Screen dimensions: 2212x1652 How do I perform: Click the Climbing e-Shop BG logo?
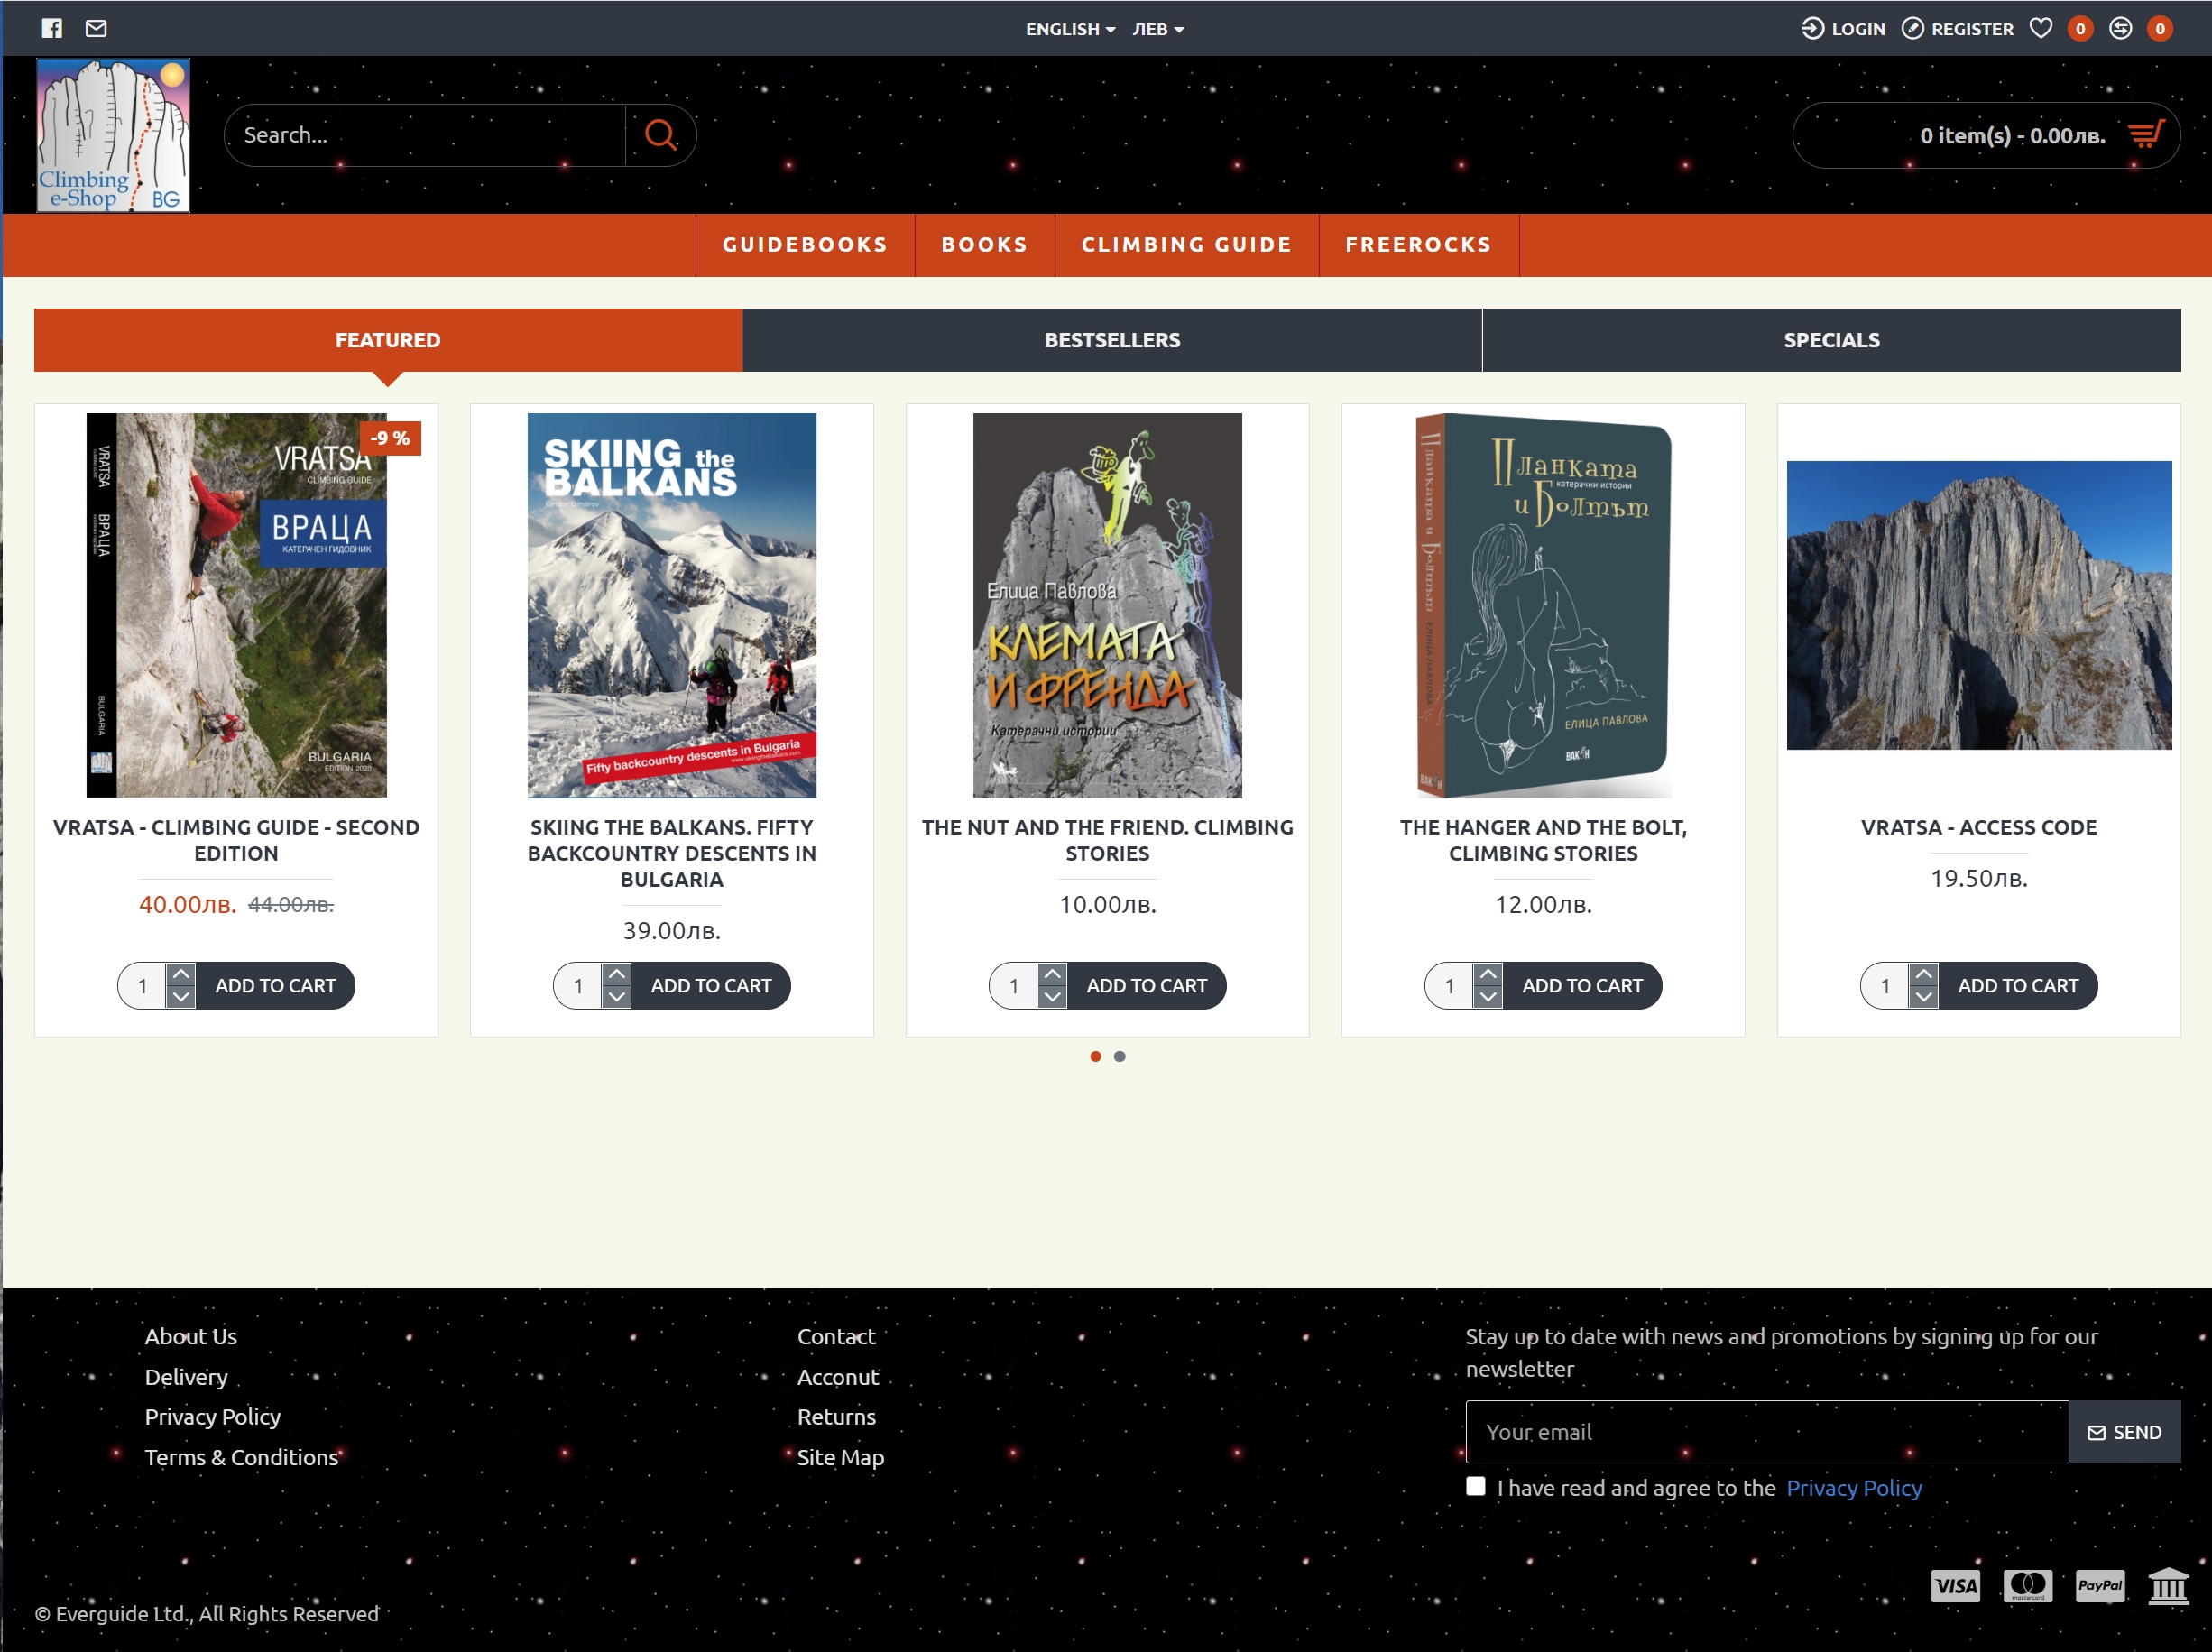113,135
